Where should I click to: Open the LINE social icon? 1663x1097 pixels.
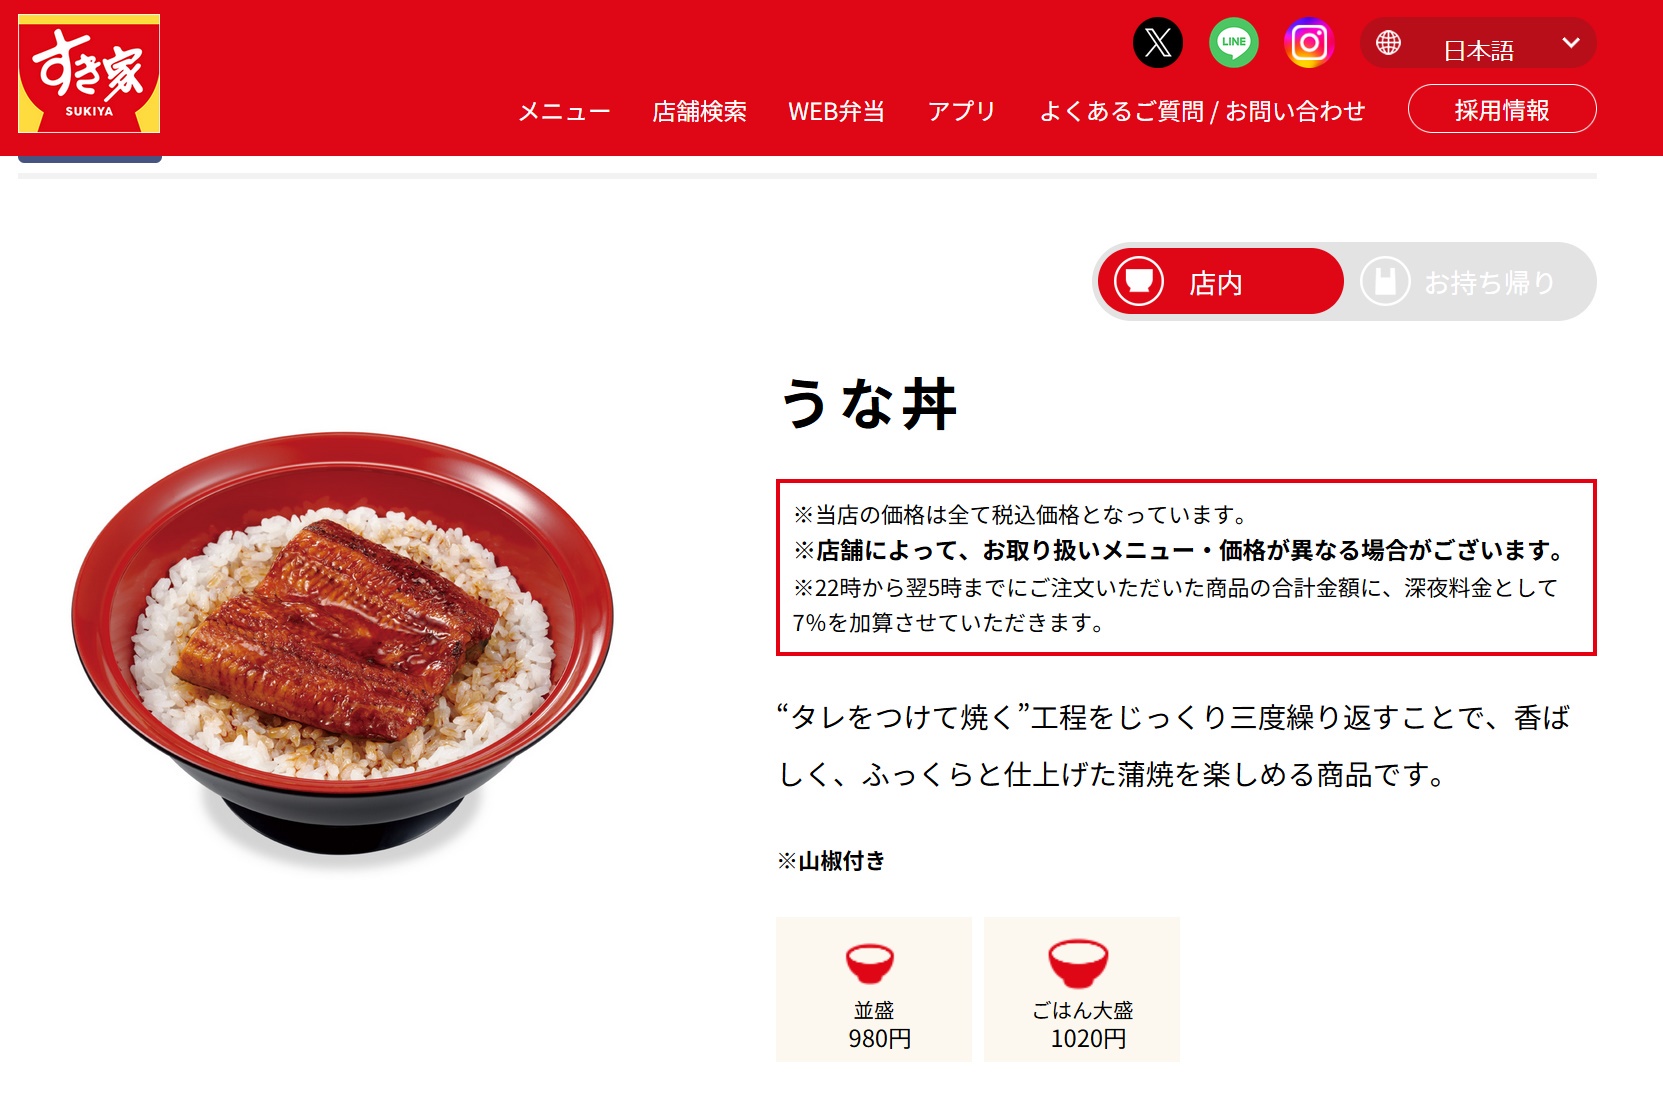1234,43
